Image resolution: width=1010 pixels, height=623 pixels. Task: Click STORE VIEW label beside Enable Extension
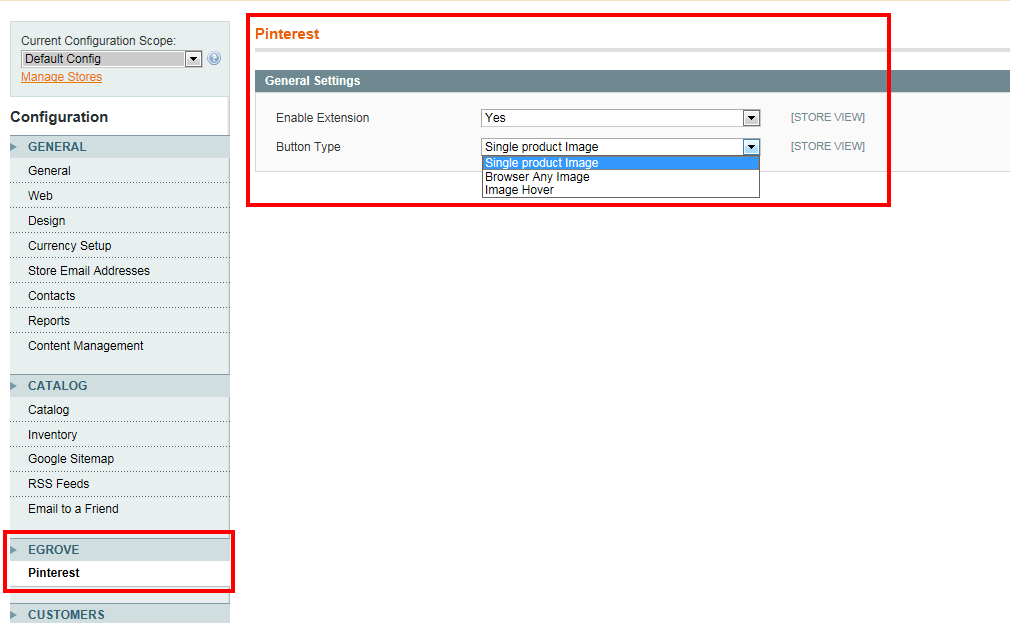pos(828,117)
